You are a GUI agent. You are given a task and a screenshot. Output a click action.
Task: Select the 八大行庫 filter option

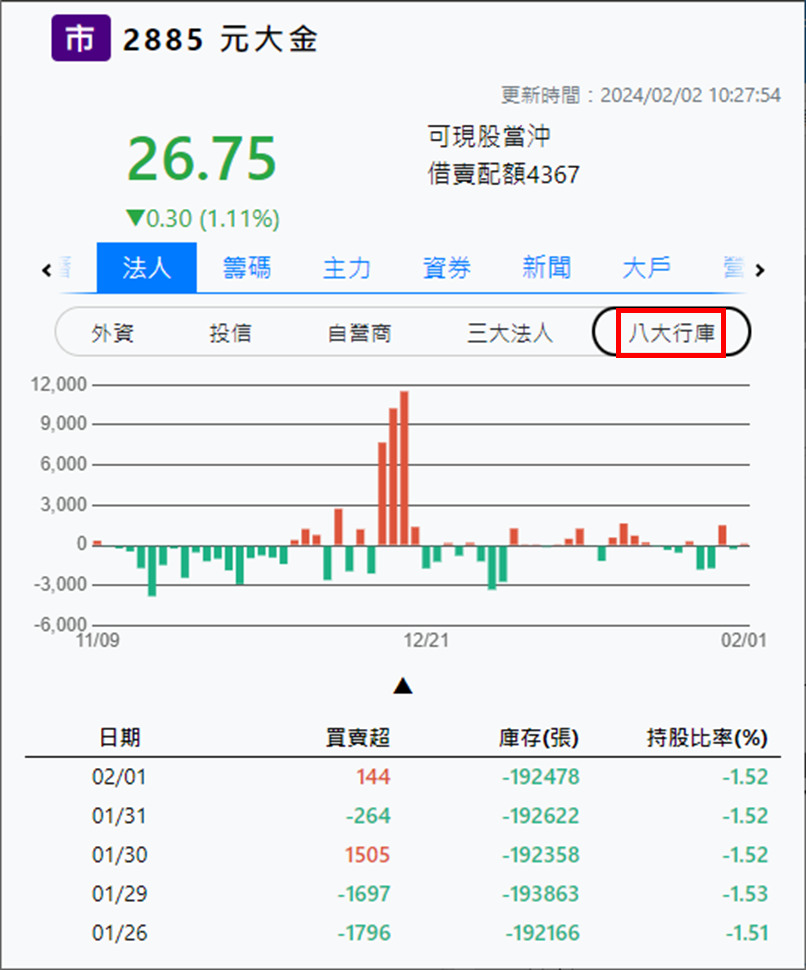(672, 332)
